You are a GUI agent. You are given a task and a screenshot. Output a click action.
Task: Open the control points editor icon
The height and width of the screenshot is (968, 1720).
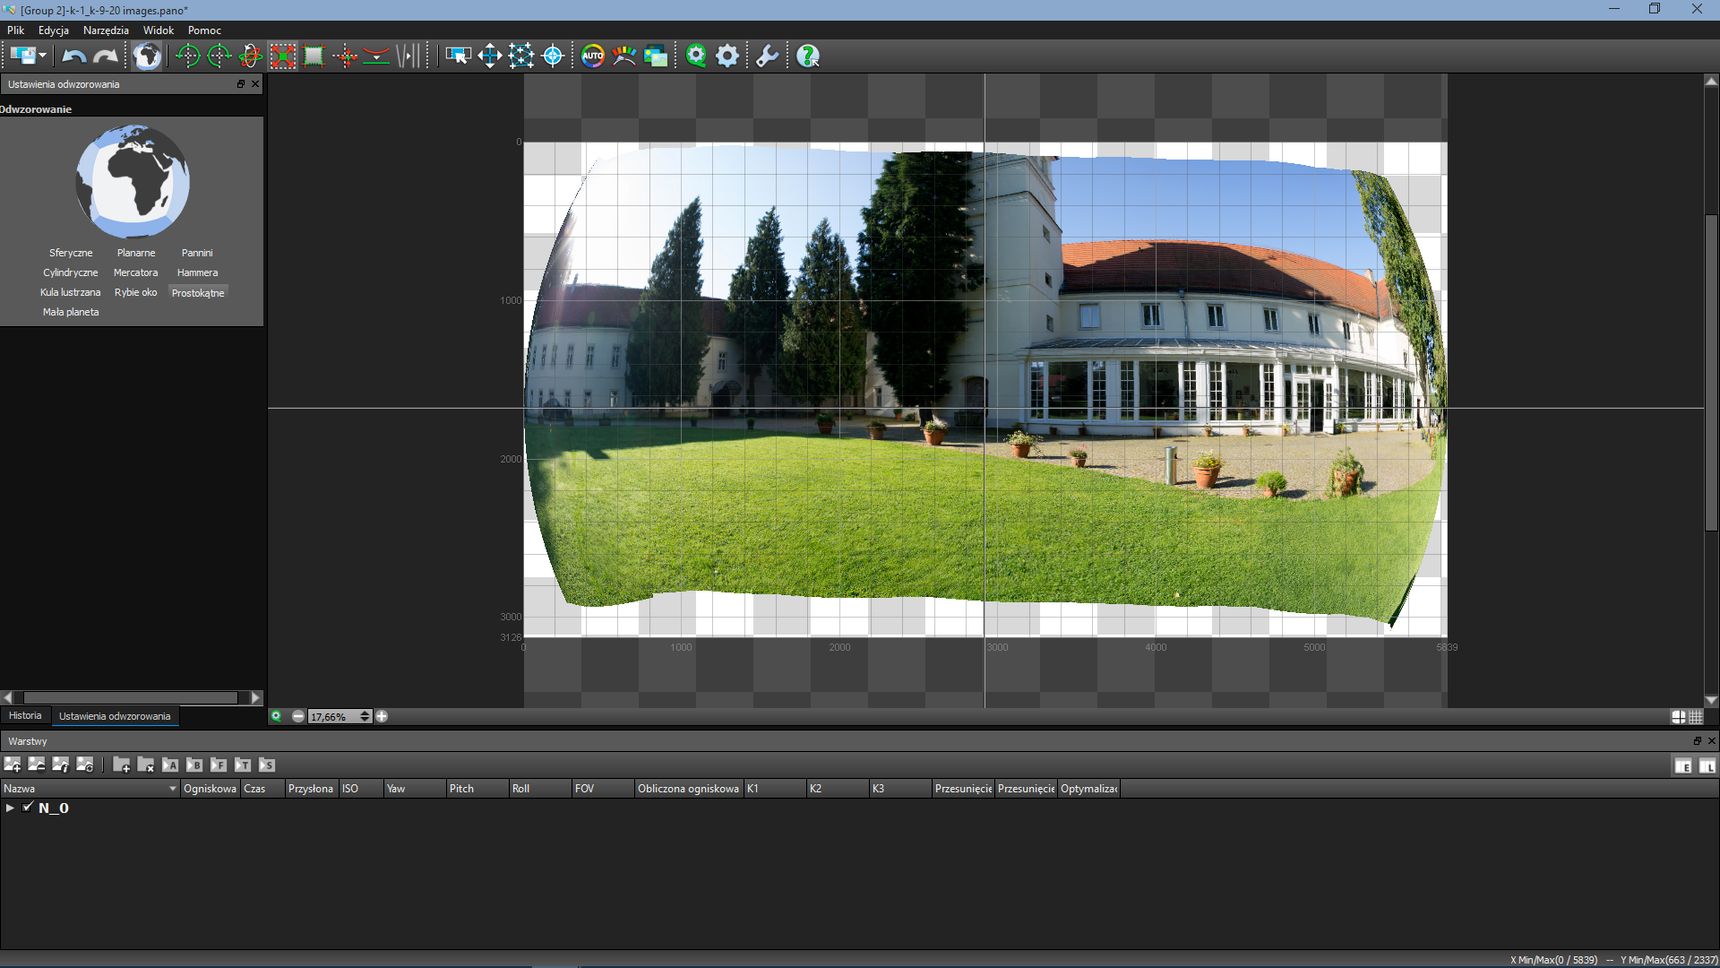click(521, 56)
